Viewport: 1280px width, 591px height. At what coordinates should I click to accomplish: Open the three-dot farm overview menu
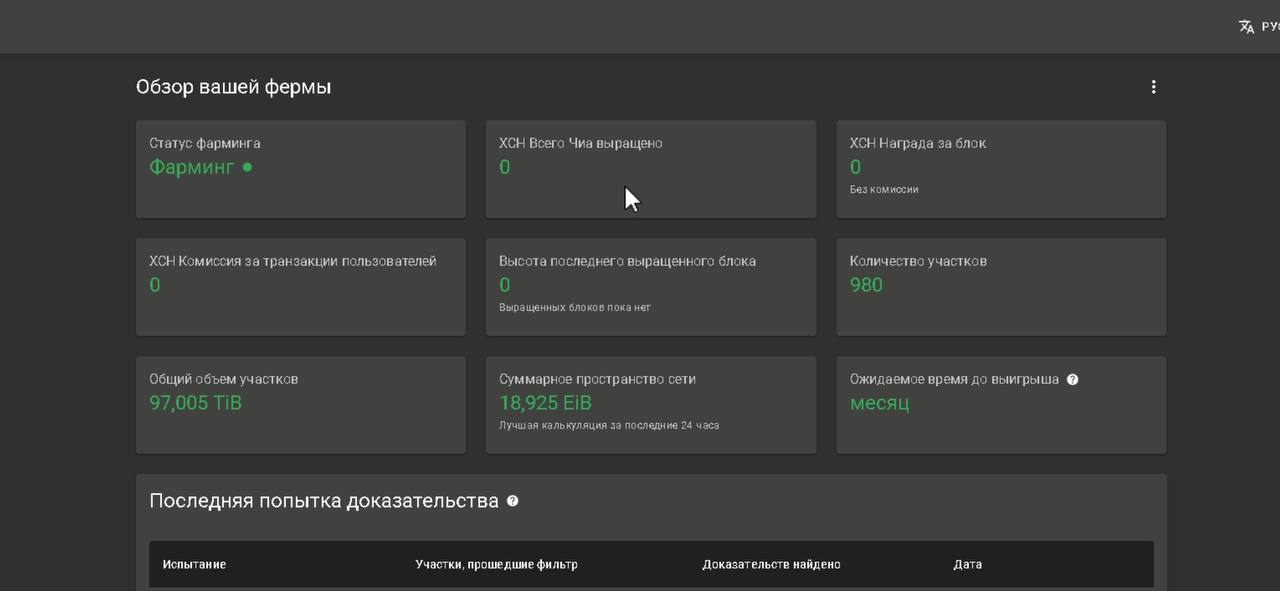point(1153,87)
